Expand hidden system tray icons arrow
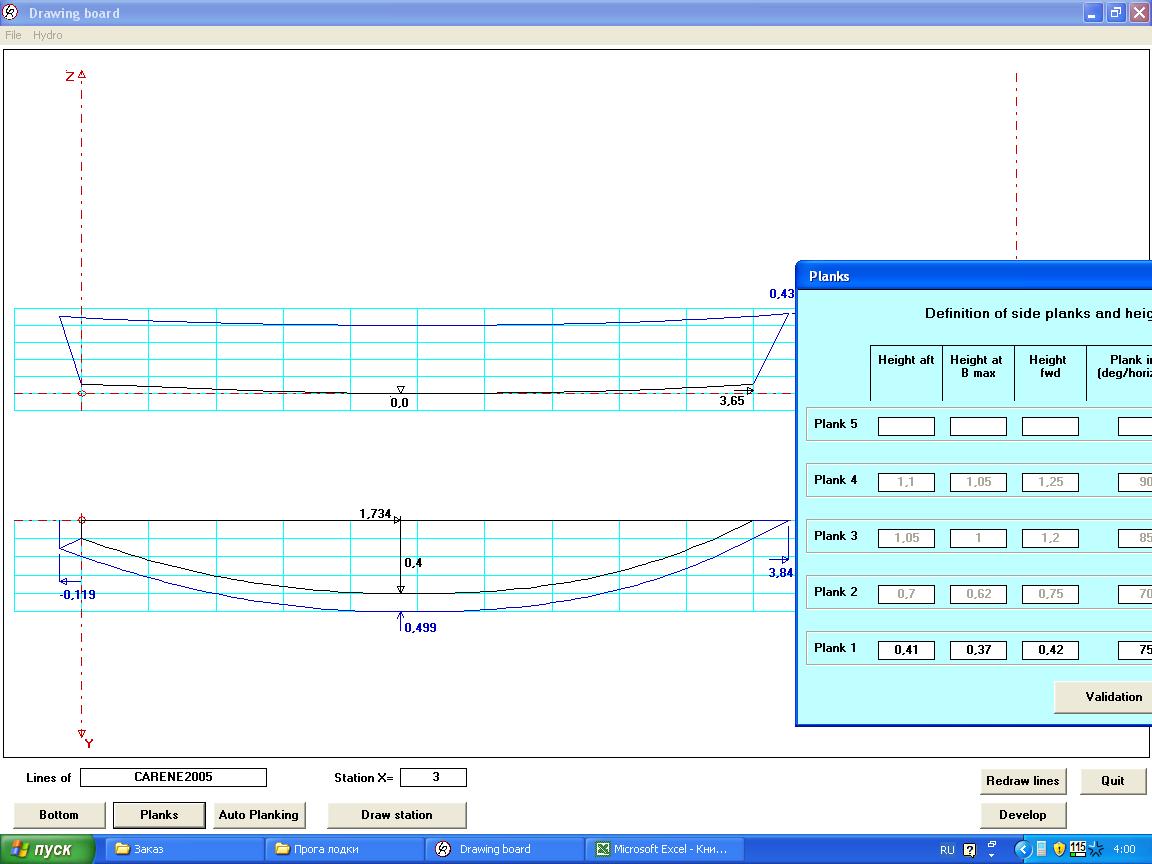 click(1022, 849)
